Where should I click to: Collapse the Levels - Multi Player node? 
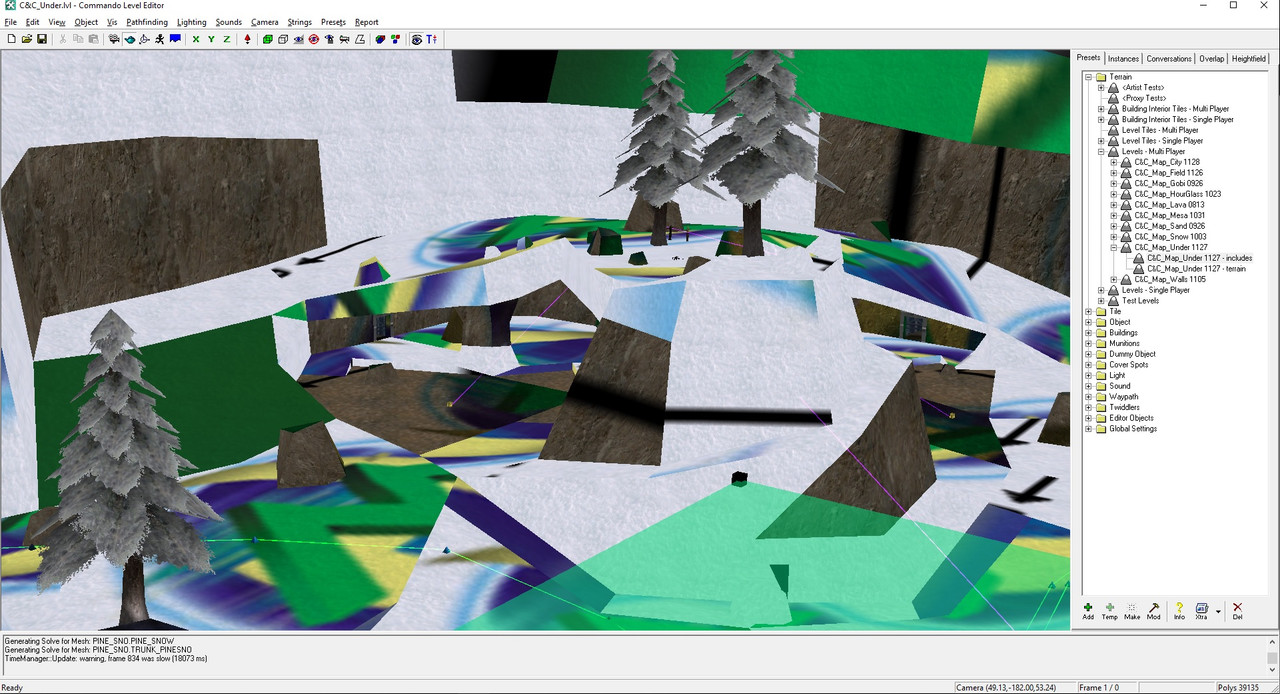pyautogui.click(x=1101, y=152)
